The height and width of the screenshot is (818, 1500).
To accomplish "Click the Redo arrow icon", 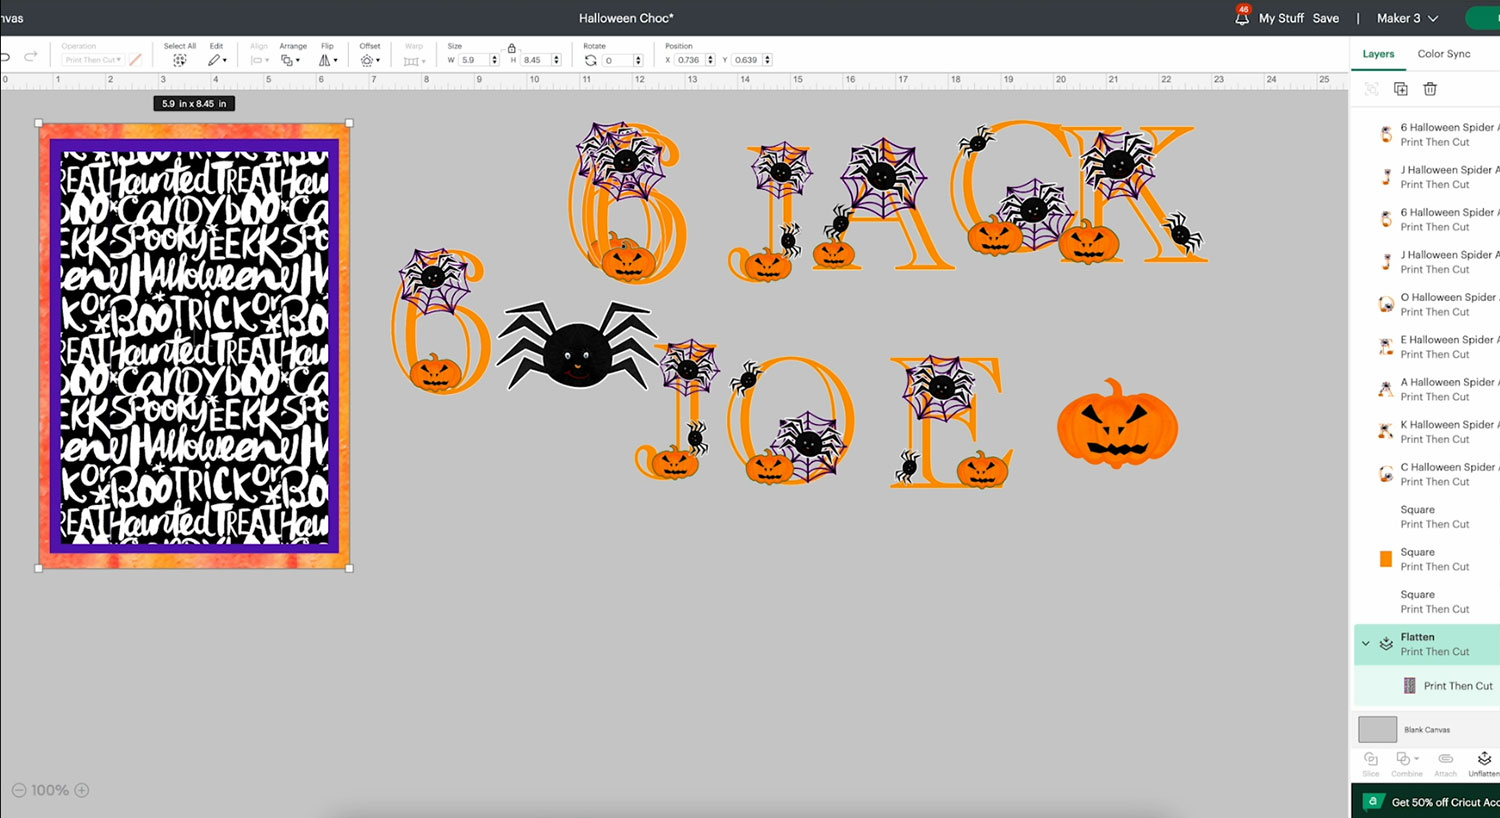I will coord(31,57).
